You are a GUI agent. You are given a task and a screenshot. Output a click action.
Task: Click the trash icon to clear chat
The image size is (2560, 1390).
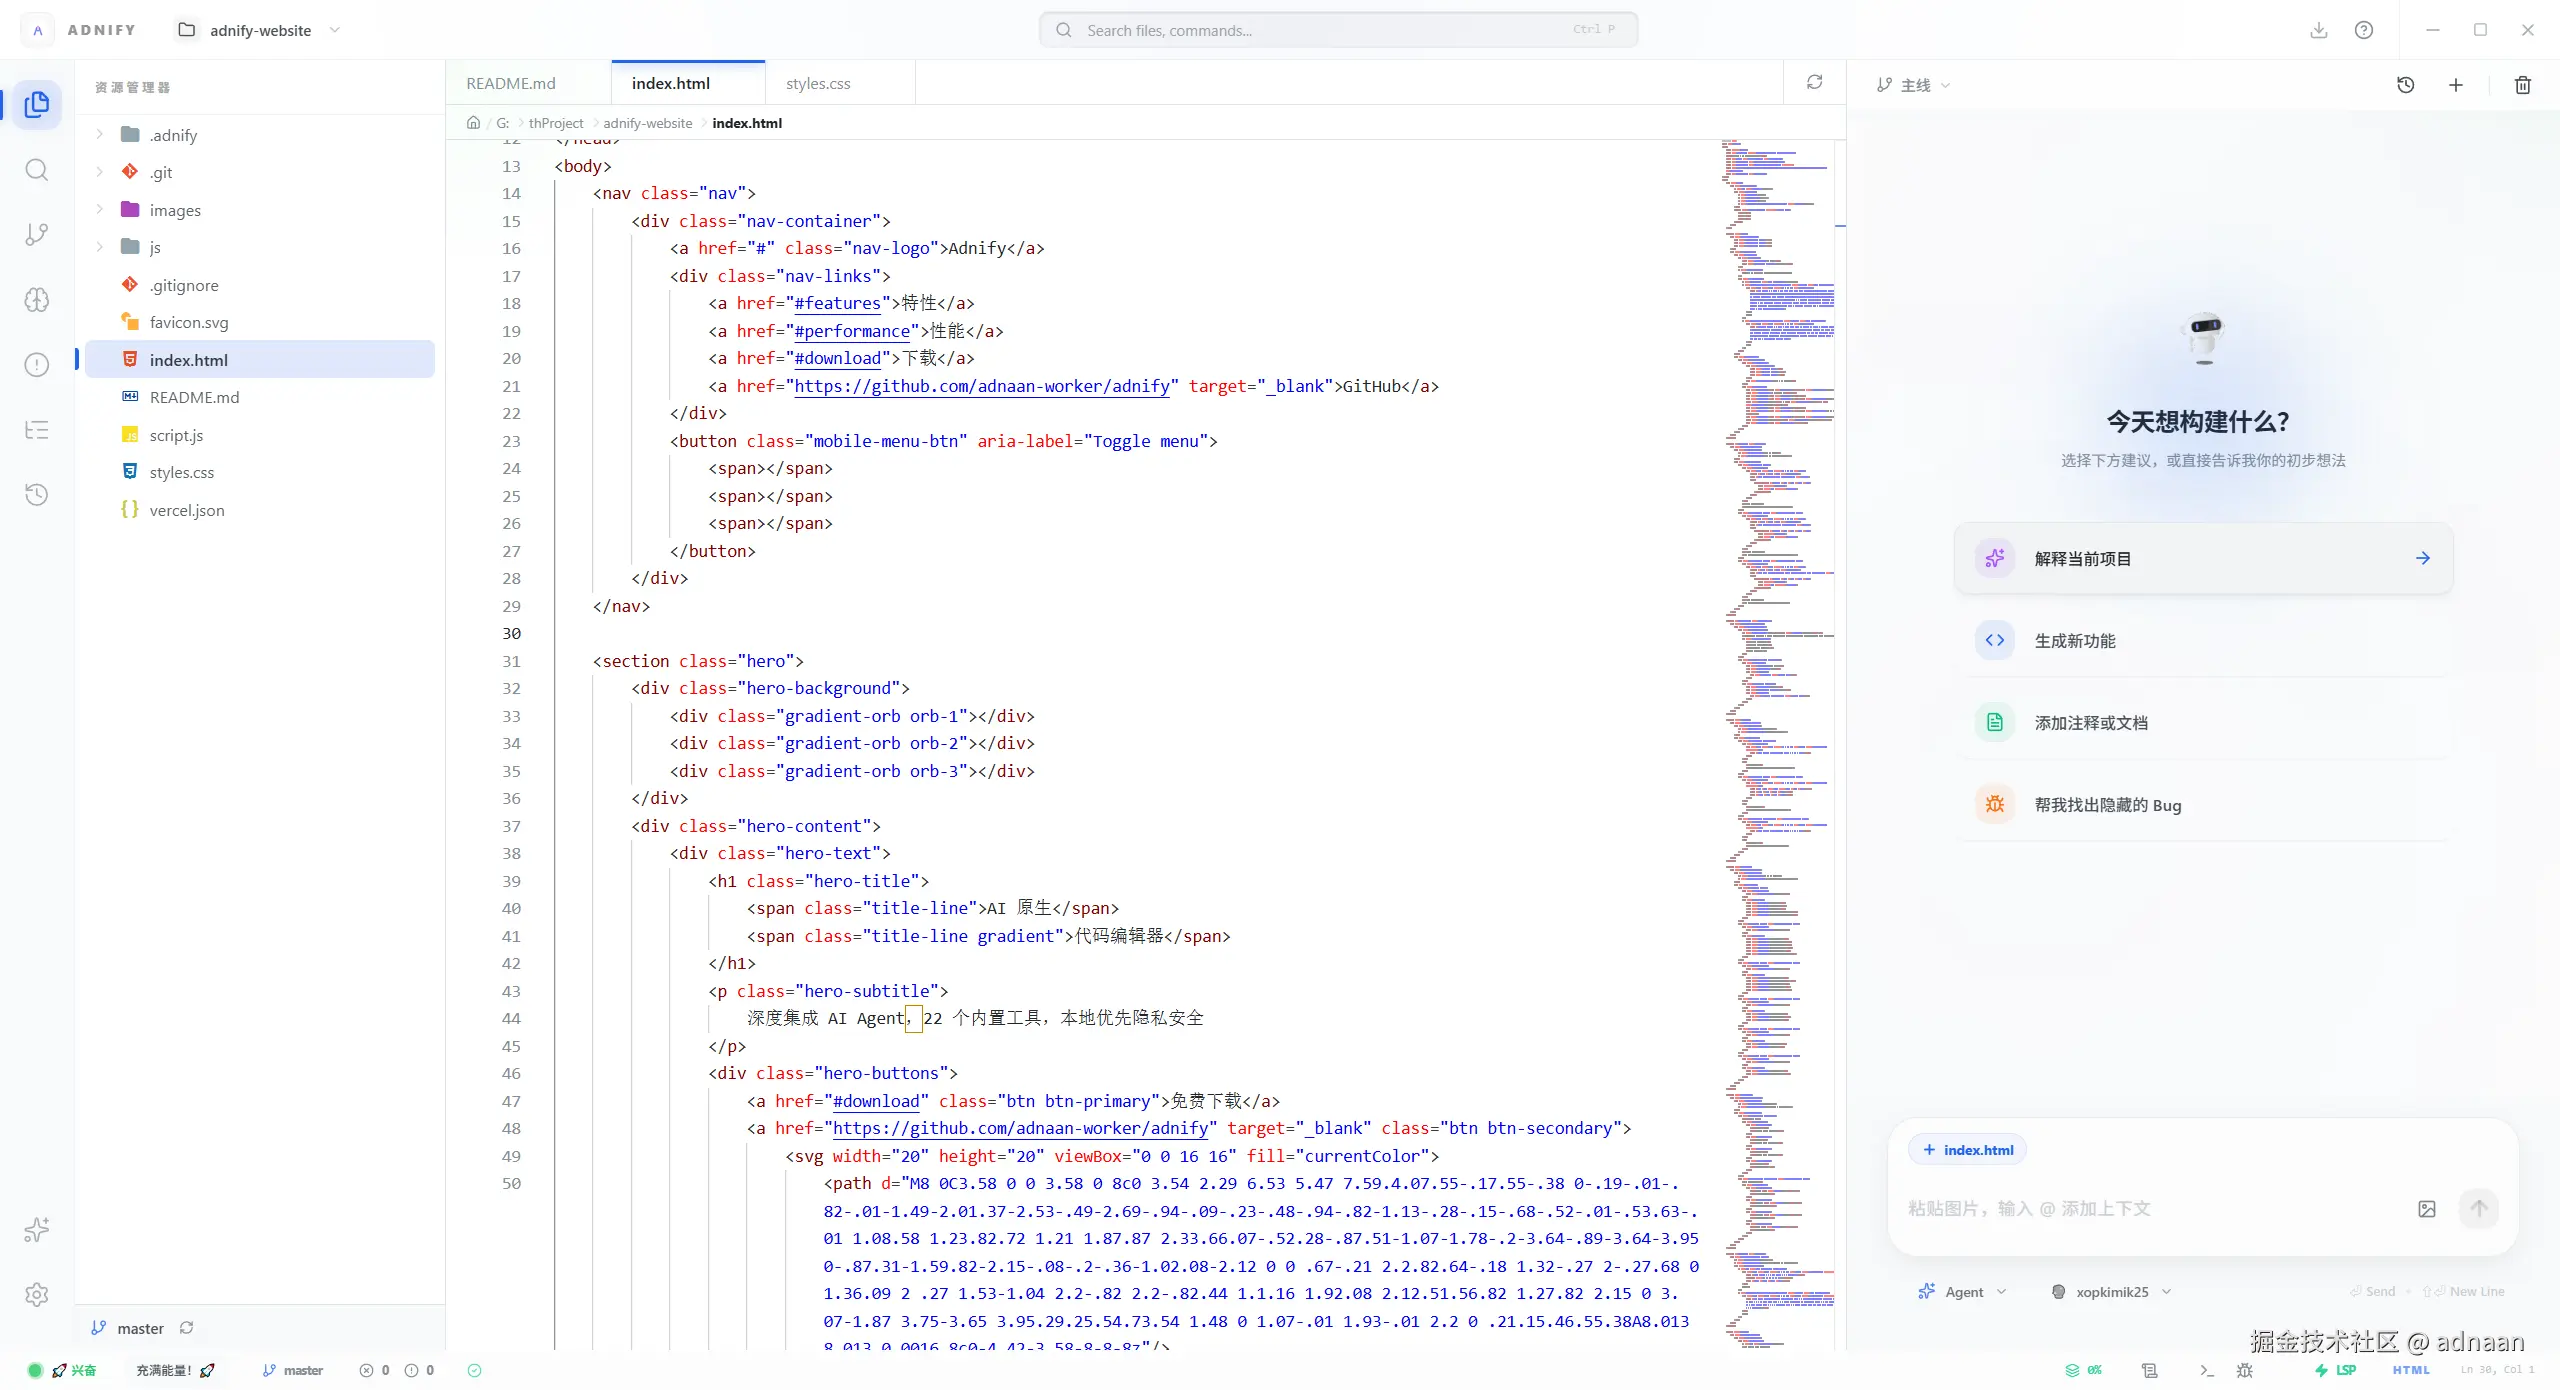point(2522,85)
